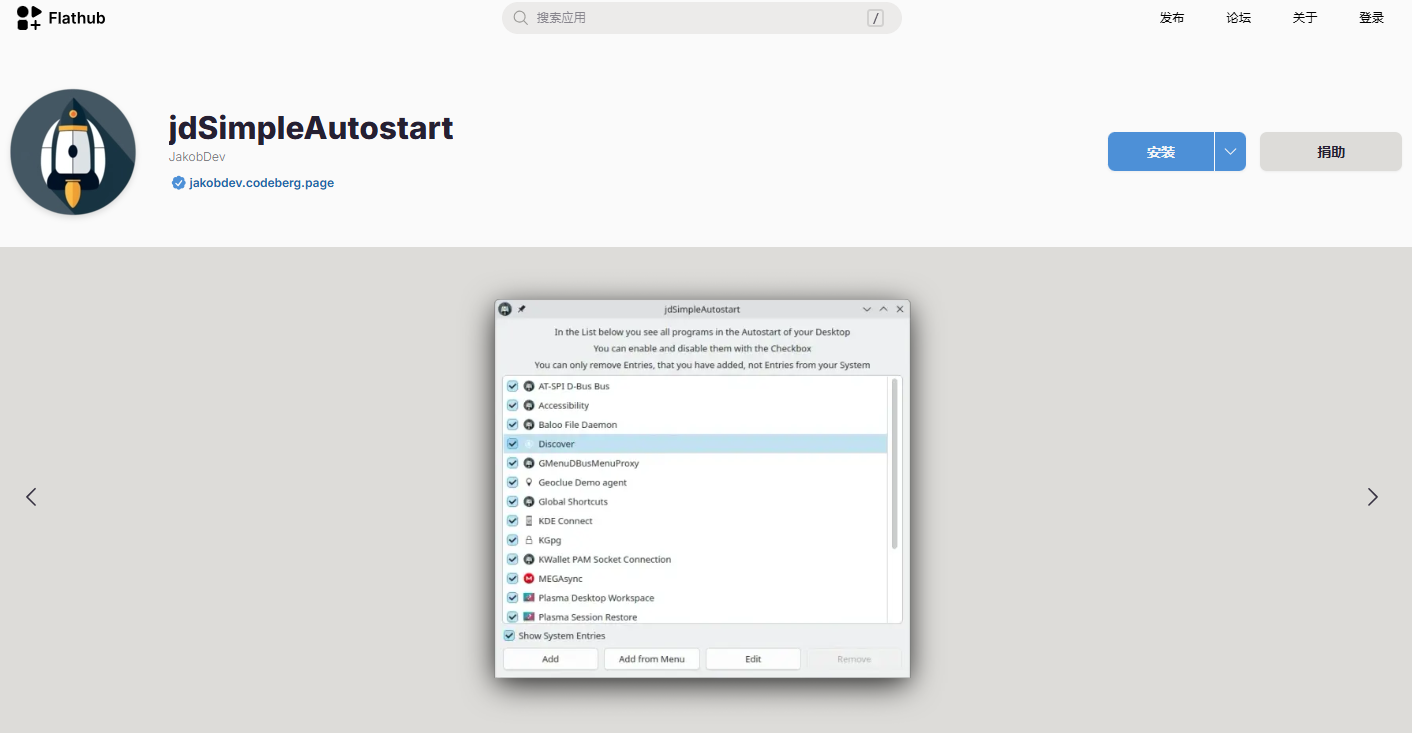Click the Flathub wordmark text

click(77, 18)
